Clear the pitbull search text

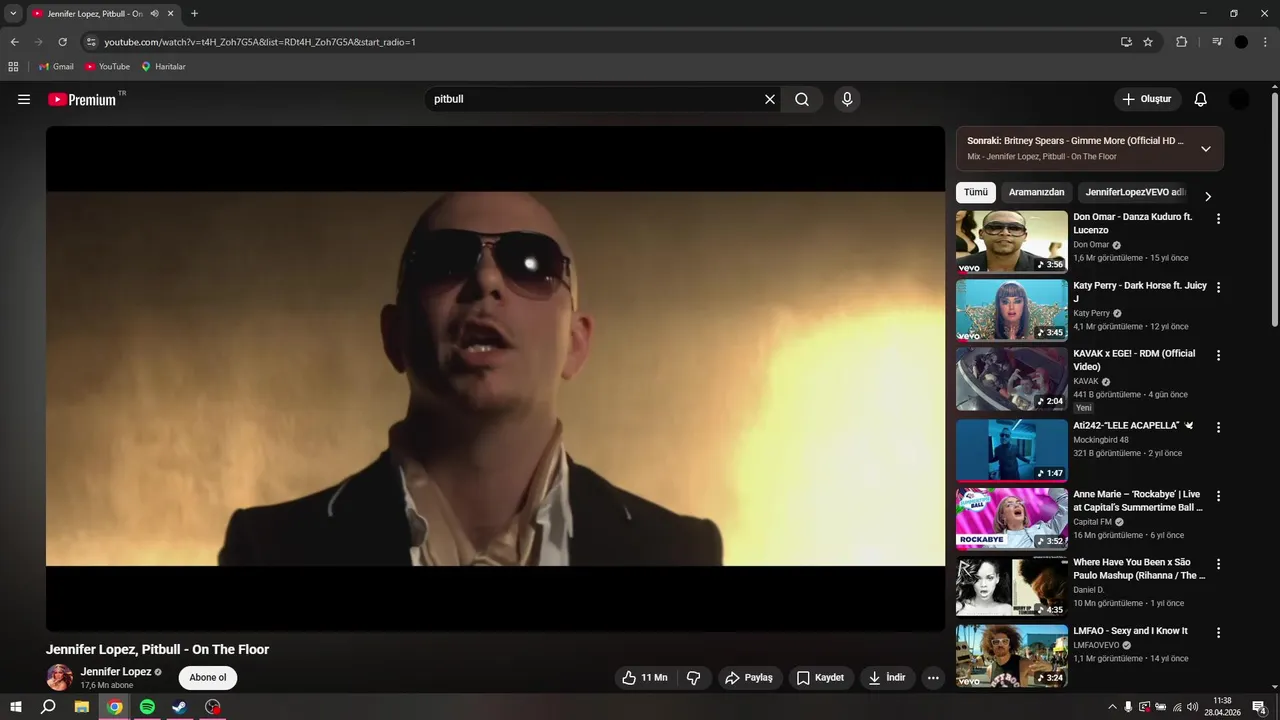770,99
